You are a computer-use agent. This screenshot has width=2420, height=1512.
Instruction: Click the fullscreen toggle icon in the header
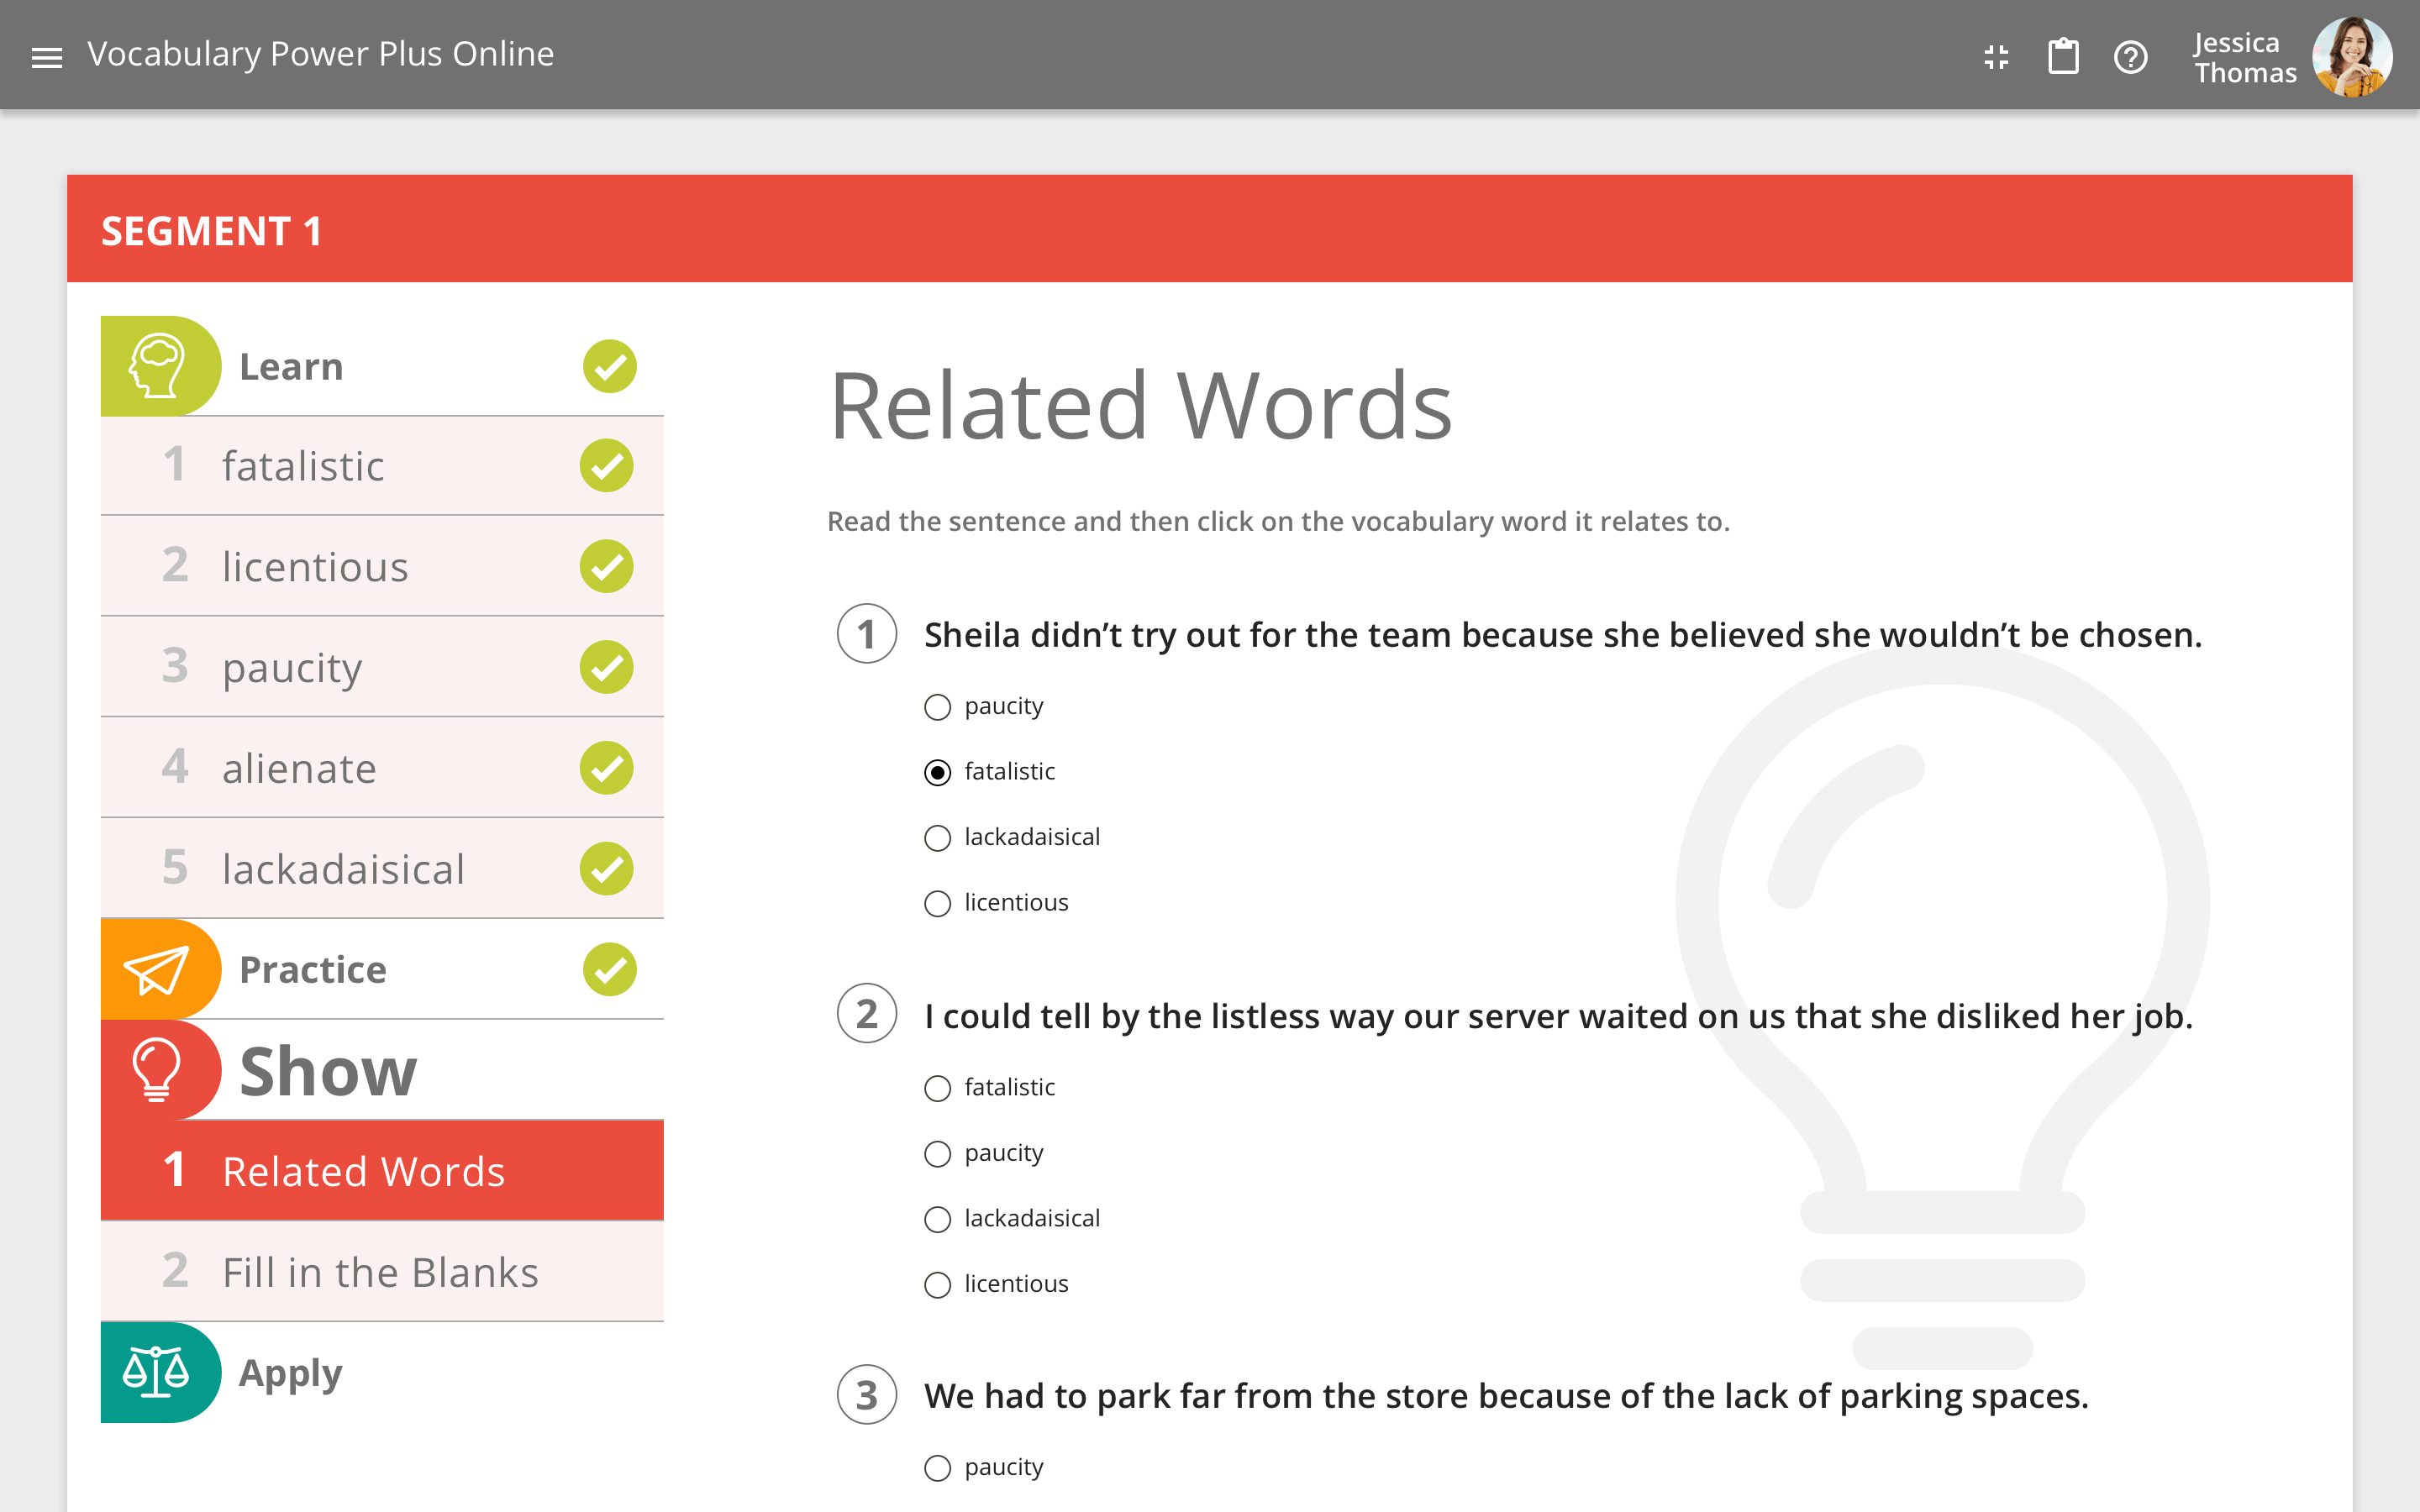click(1996, 57)
